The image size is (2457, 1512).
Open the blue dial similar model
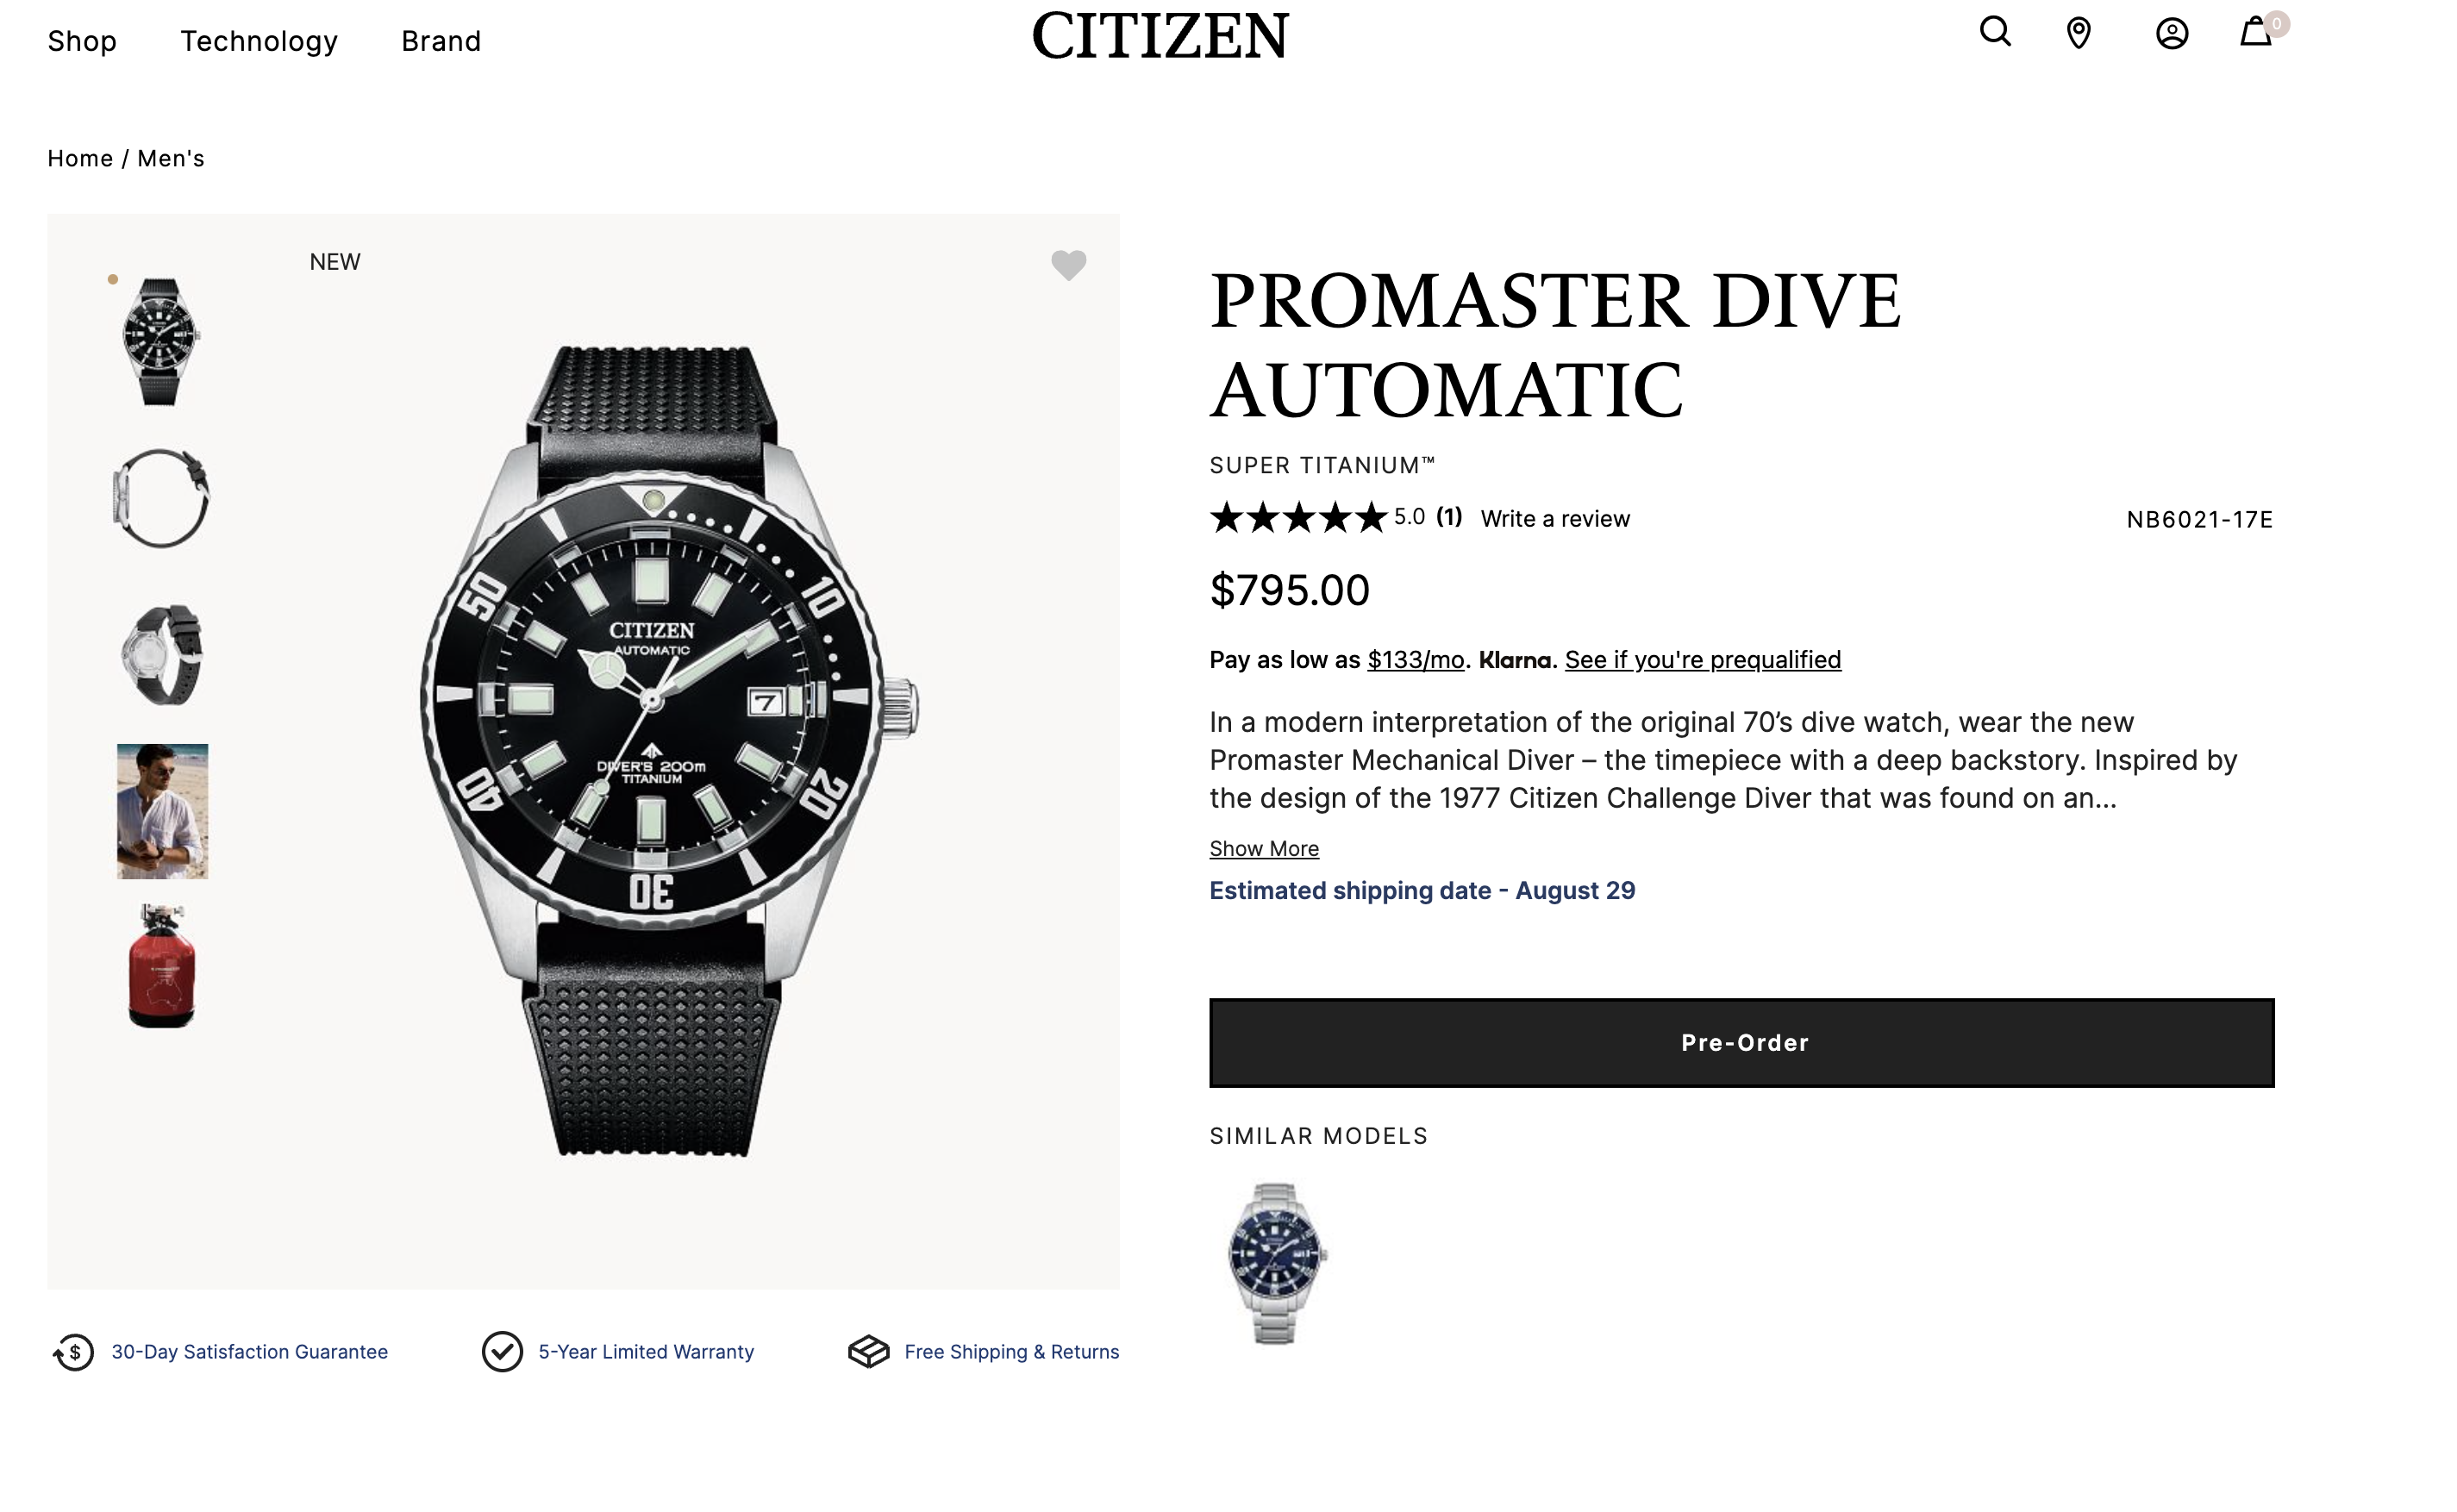point(1275,1263)
